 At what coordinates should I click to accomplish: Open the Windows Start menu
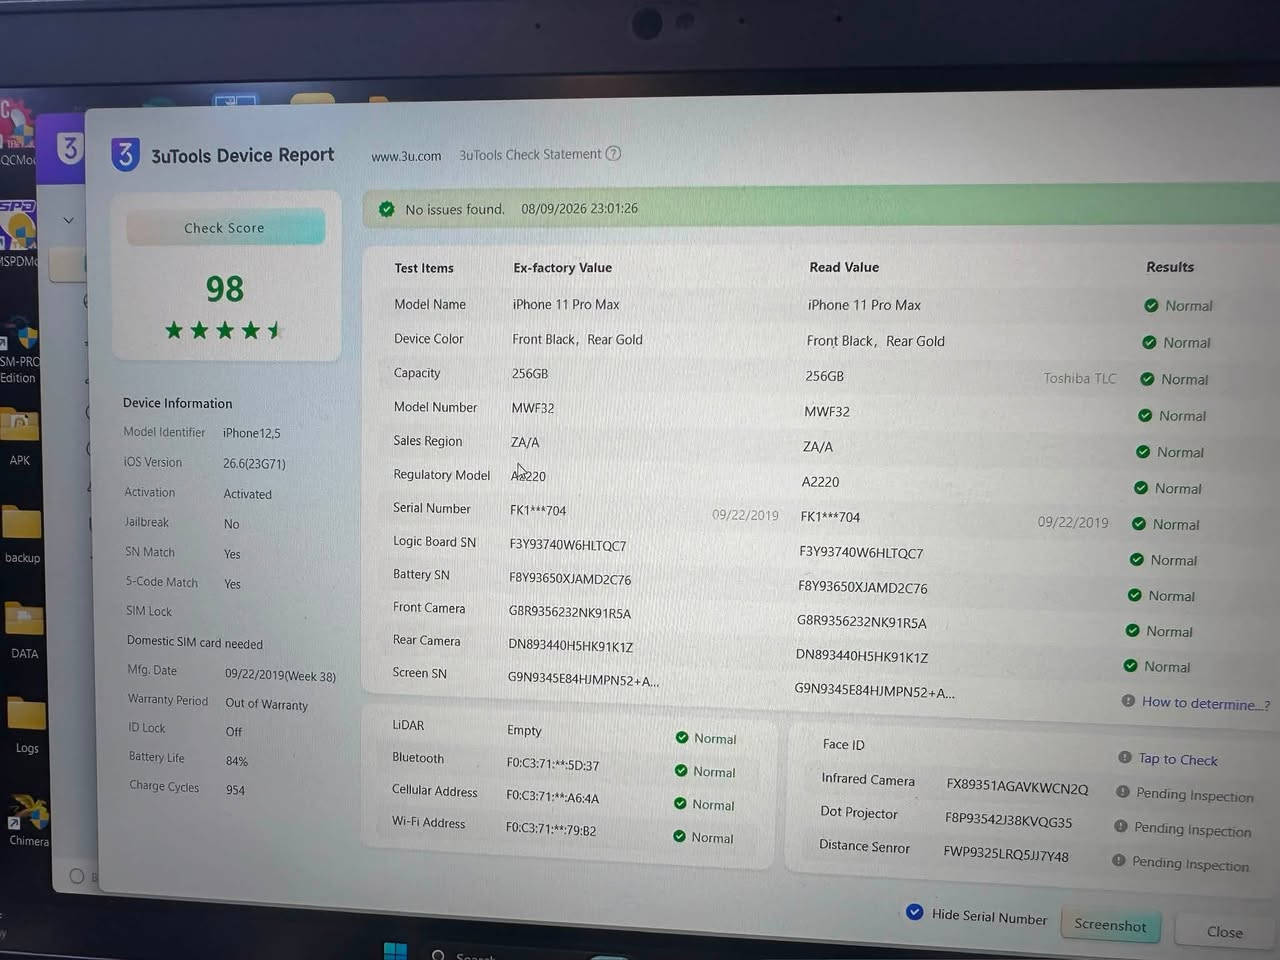tap(395, 951)
